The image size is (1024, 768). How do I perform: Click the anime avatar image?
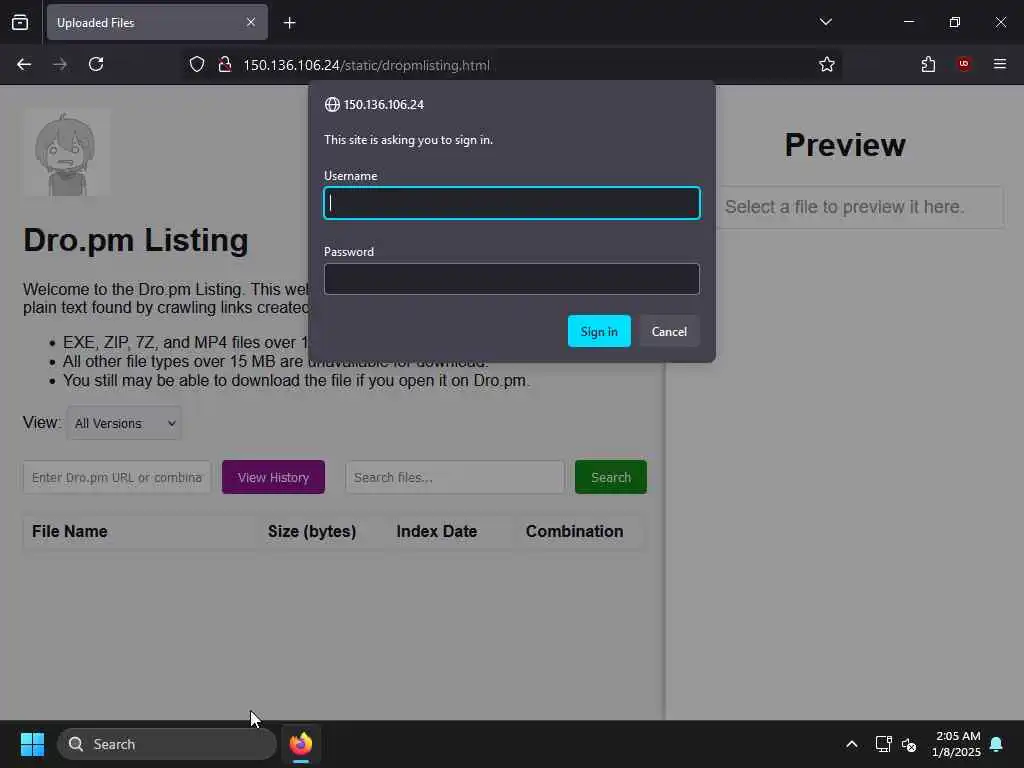(66, 153)
